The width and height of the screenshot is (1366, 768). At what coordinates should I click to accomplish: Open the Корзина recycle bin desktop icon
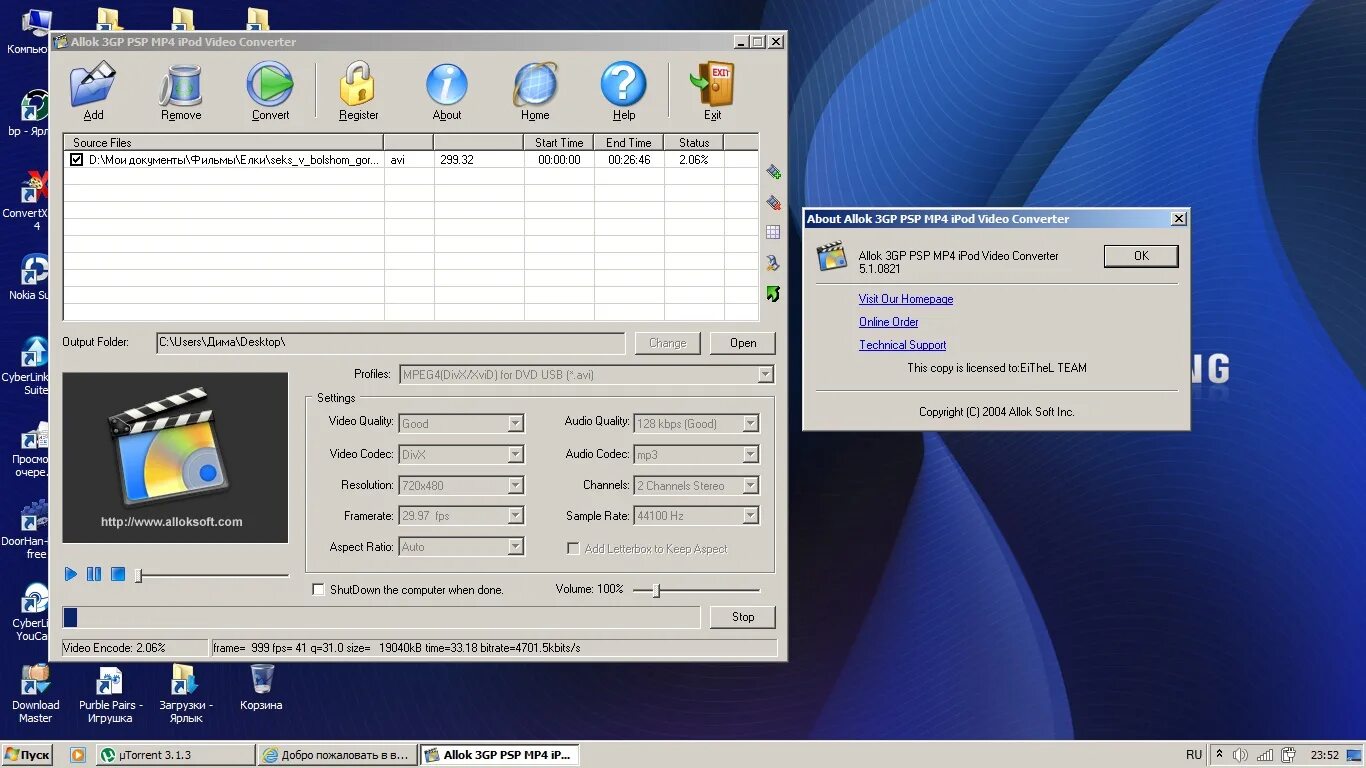(261, 687)
